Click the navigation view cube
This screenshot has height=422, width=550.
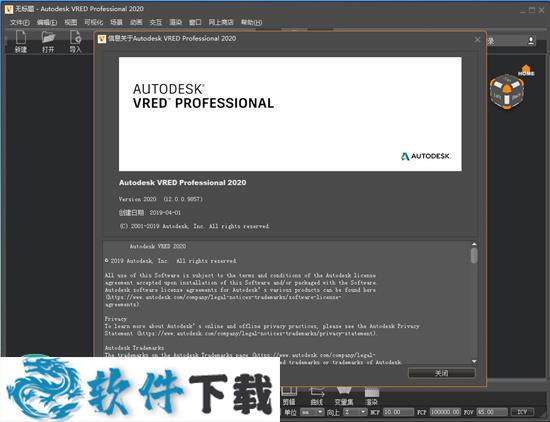coord(507,92)
